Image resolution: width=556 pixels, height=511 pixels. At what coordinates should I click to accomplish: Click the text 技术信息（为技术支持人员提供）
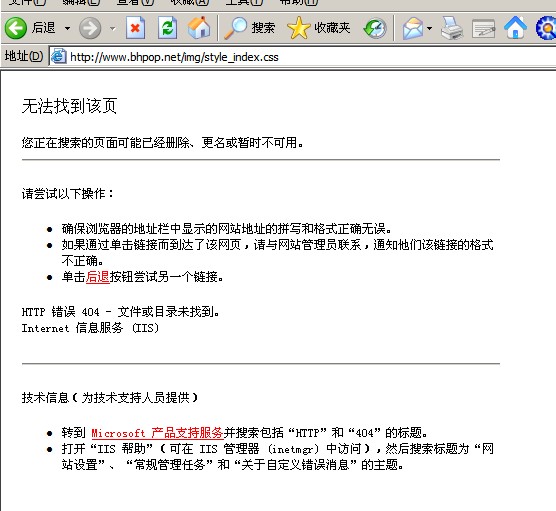pyautogui.click(x=110, y=398)
